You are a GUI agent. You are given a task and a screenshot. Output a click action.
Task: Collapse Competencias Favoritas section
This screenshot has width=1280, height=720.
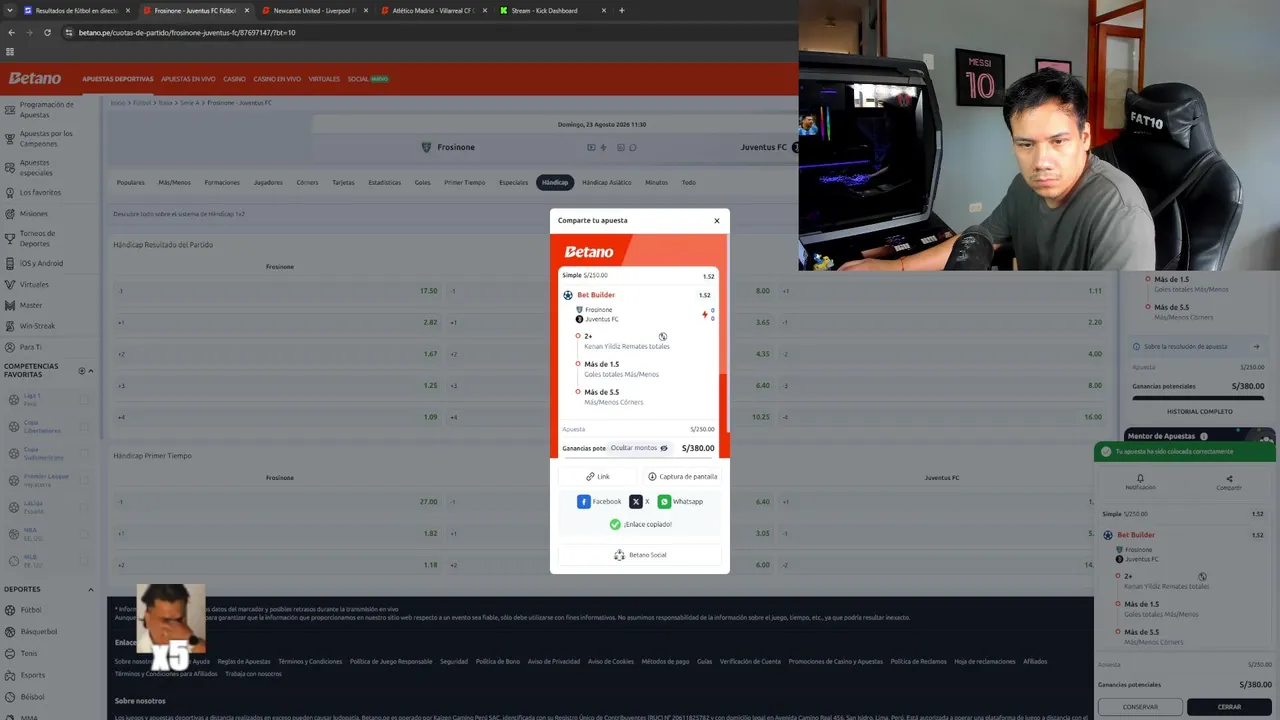click(91, 371)
